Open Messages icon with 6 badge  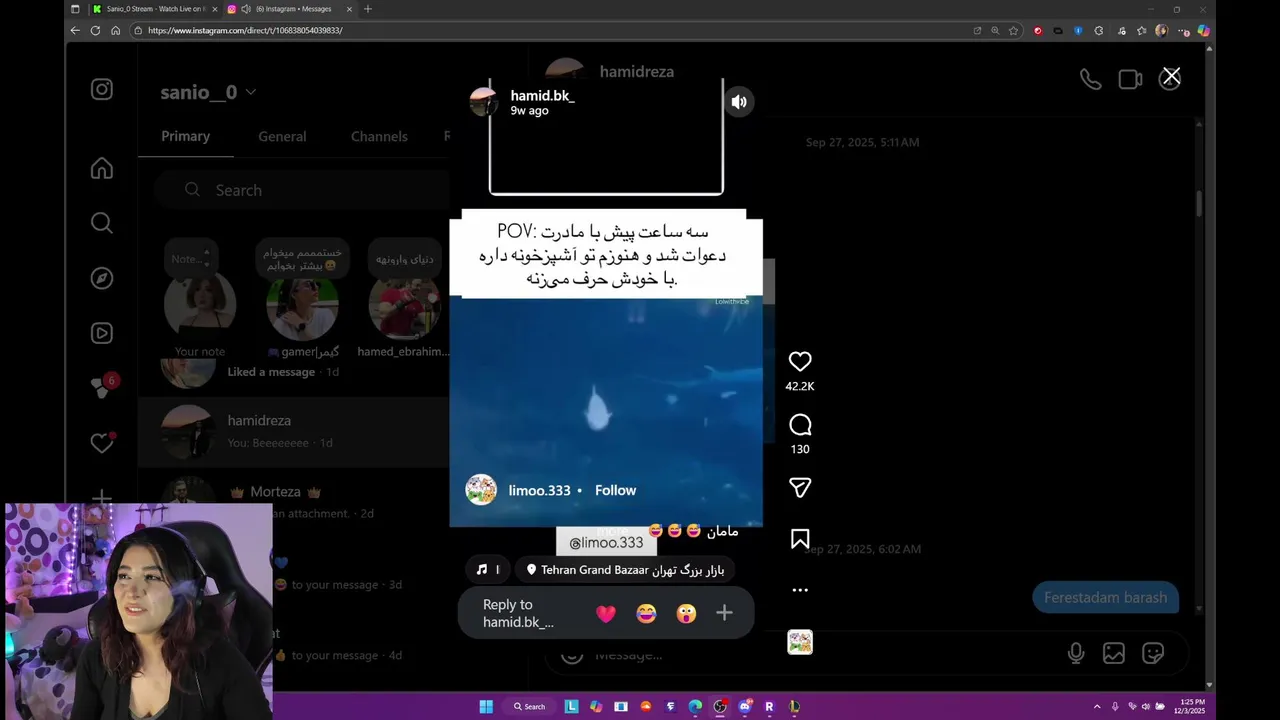tap(102, 387)
